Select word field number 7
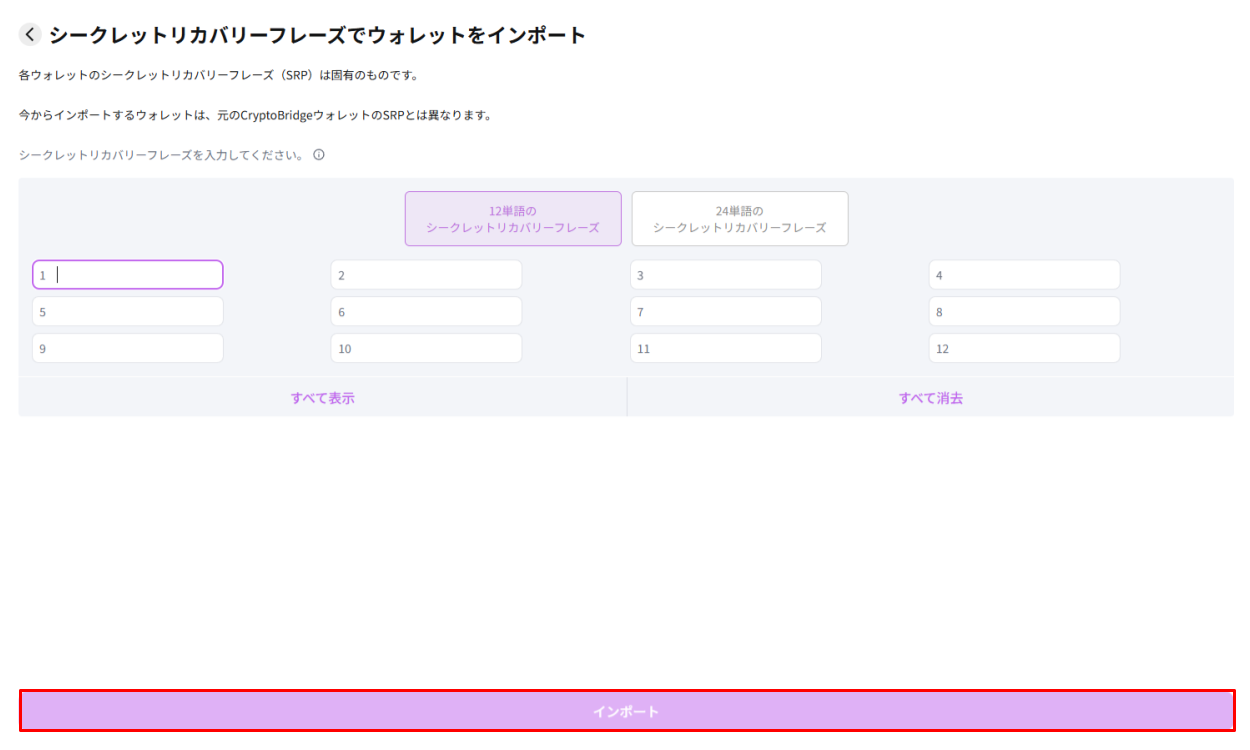 726,312
